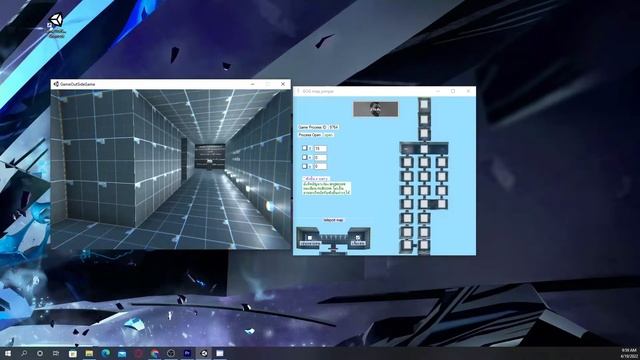Screen dimensions: 640x360
Task: Click the coordinate field showing 15
Action: click(320, 148)
